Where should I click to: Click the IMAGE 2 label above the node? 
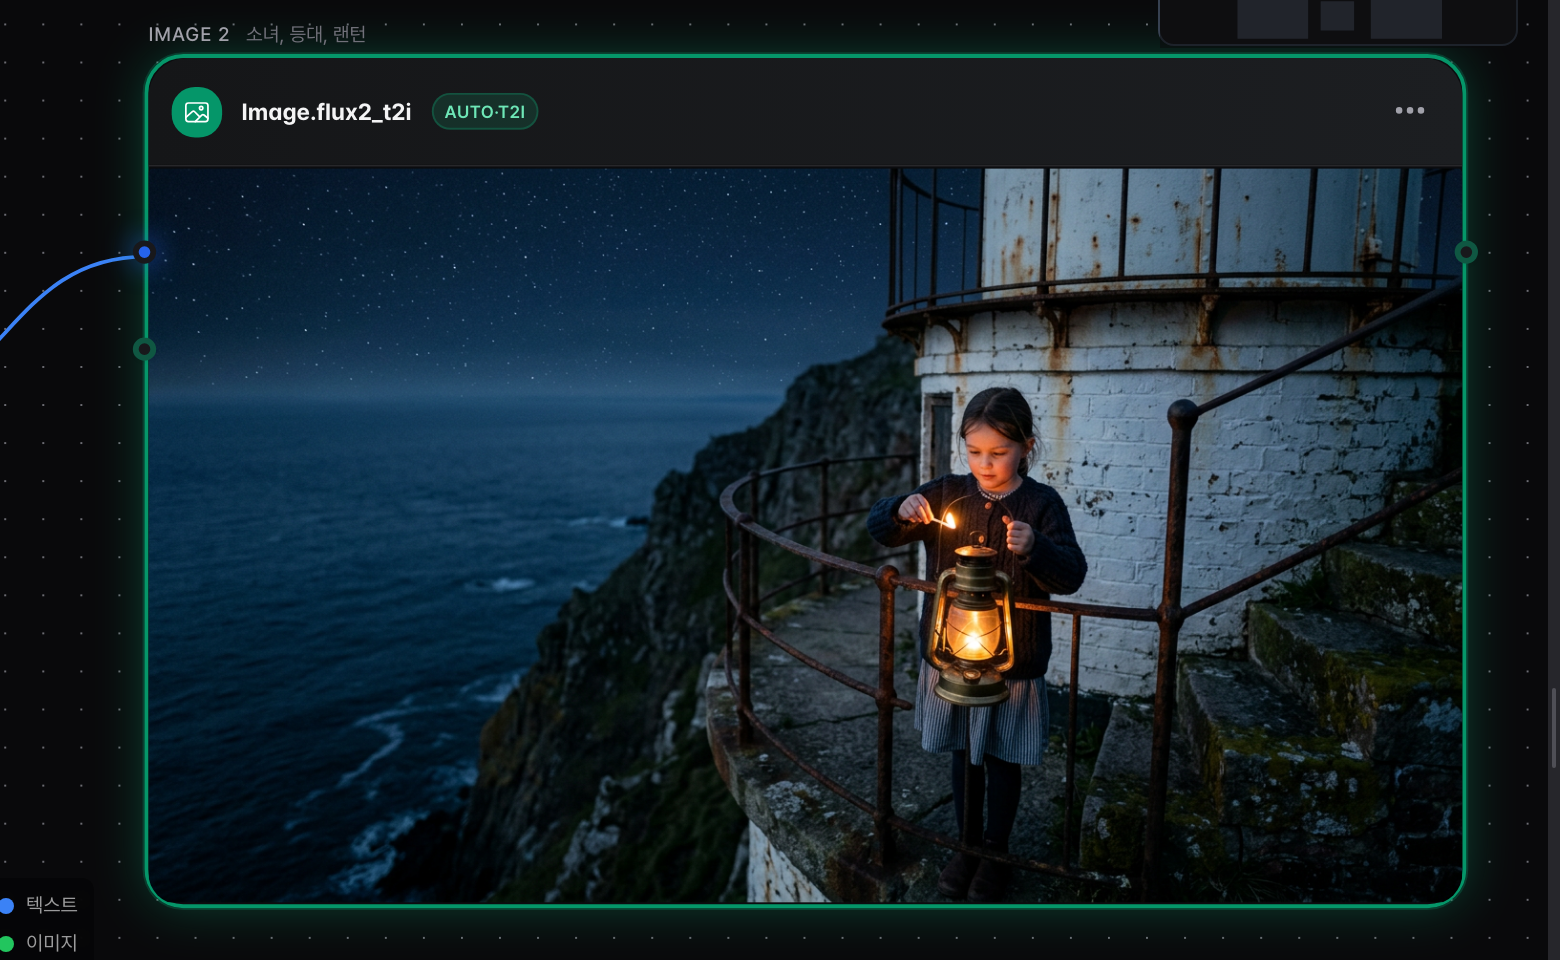[189, 34]
